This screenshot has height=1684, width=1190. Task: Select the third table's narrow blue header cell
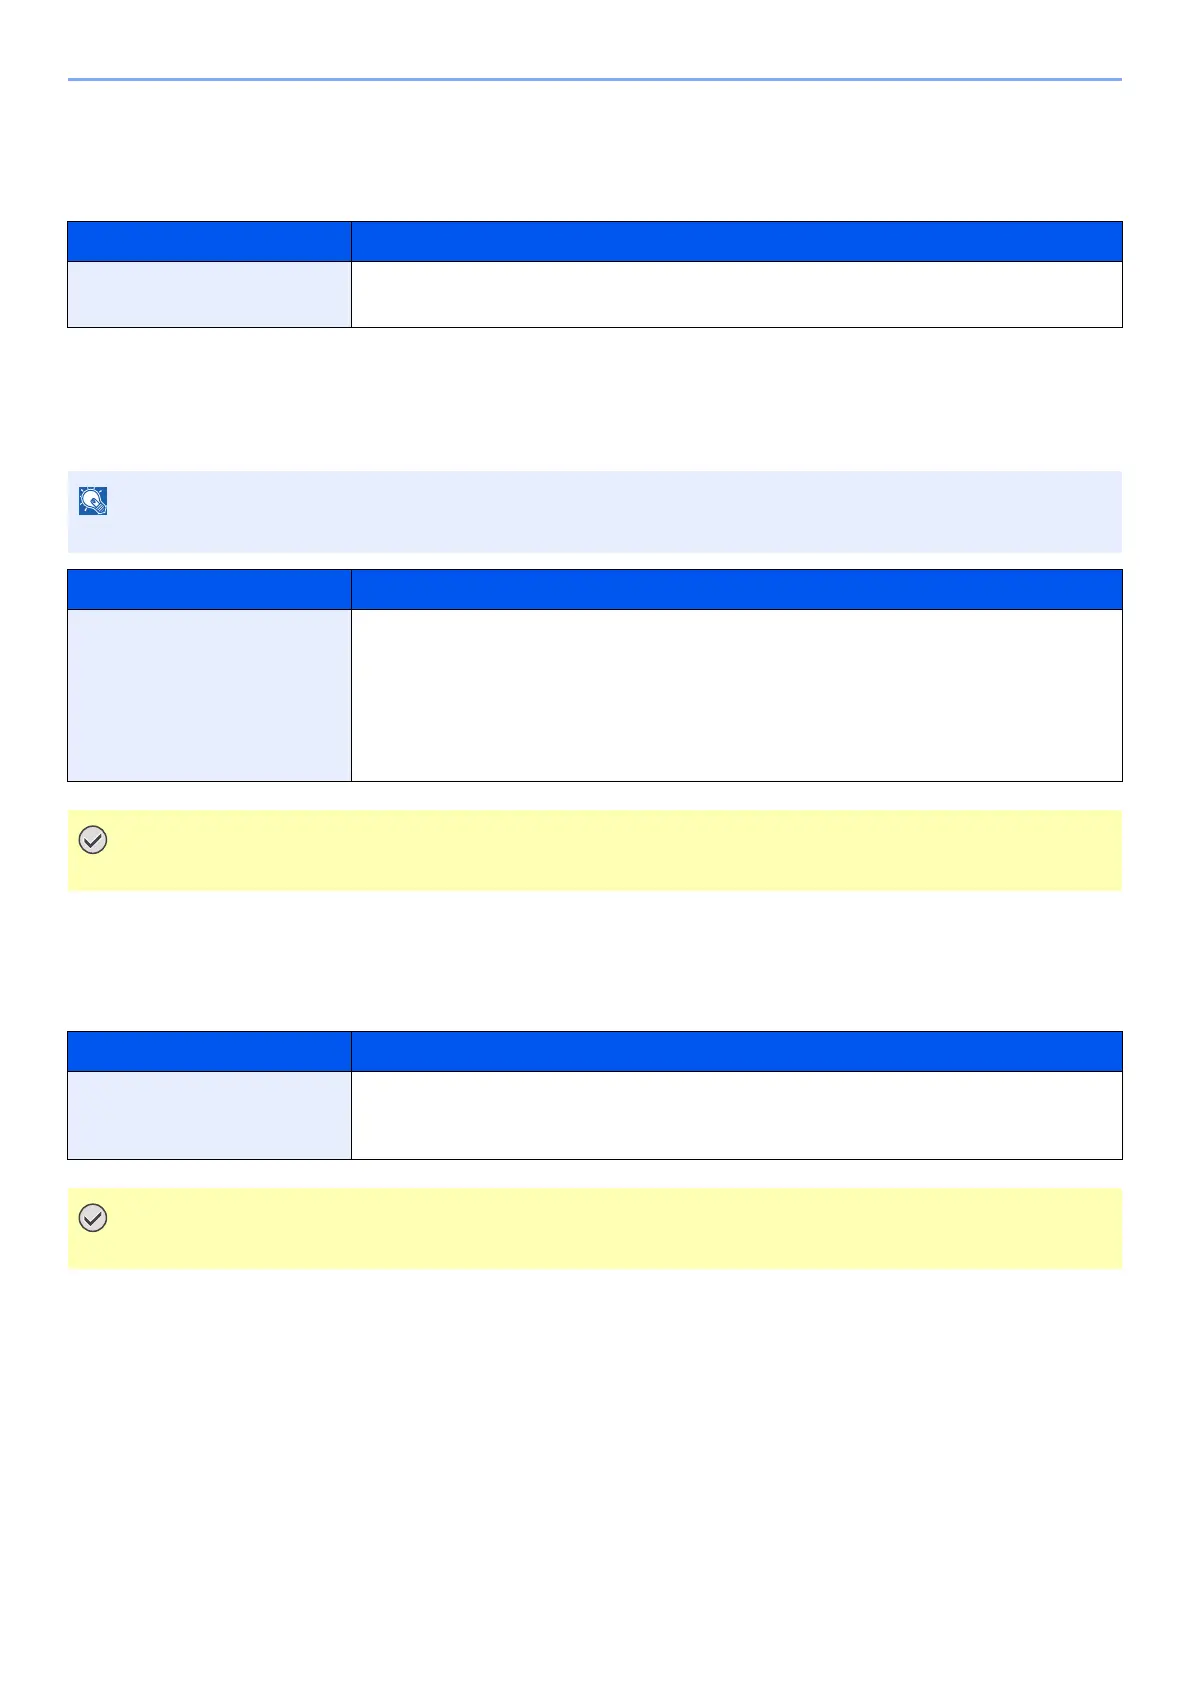209,1051
